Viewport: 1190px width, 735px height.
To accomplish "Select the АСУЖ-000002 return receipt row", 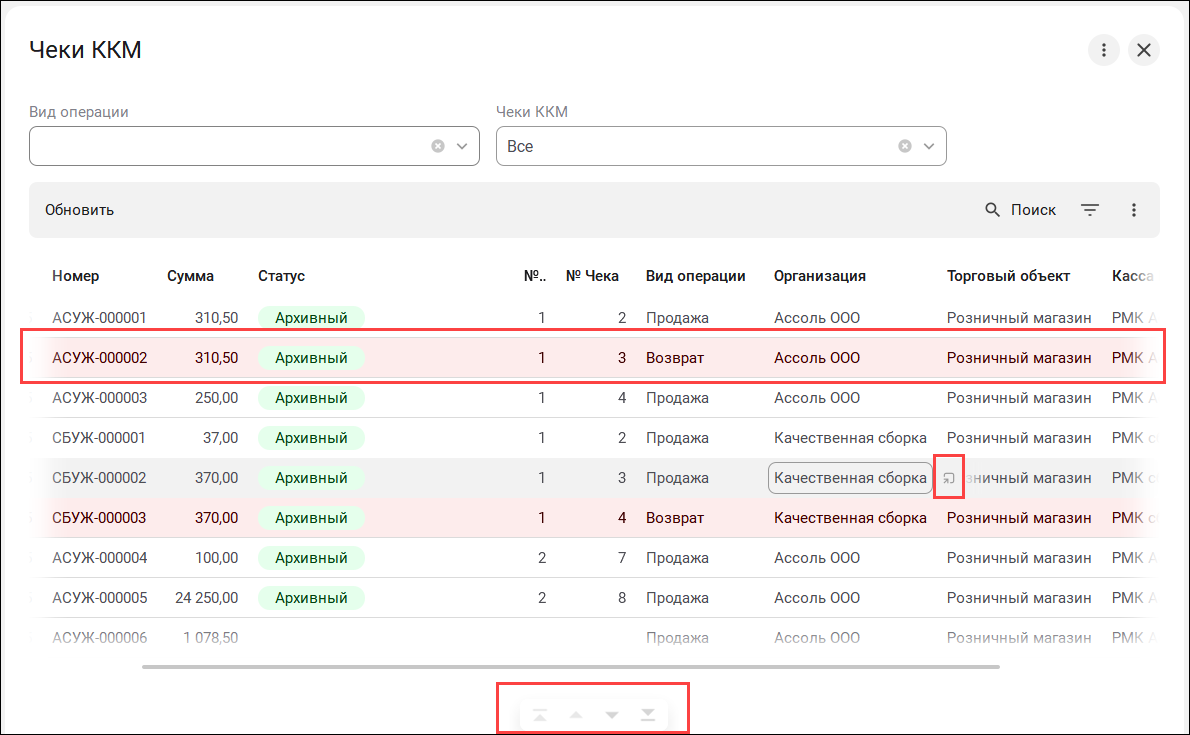I will click(x=100, y=358).
